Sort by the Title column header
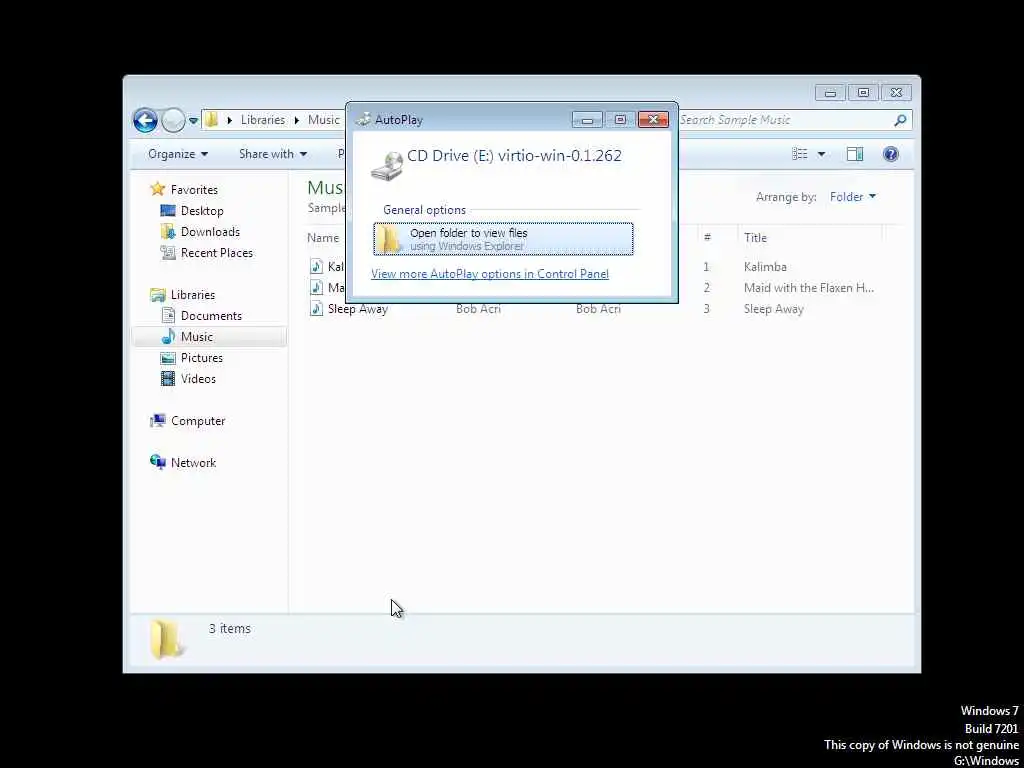 click(x=756, y=238)
